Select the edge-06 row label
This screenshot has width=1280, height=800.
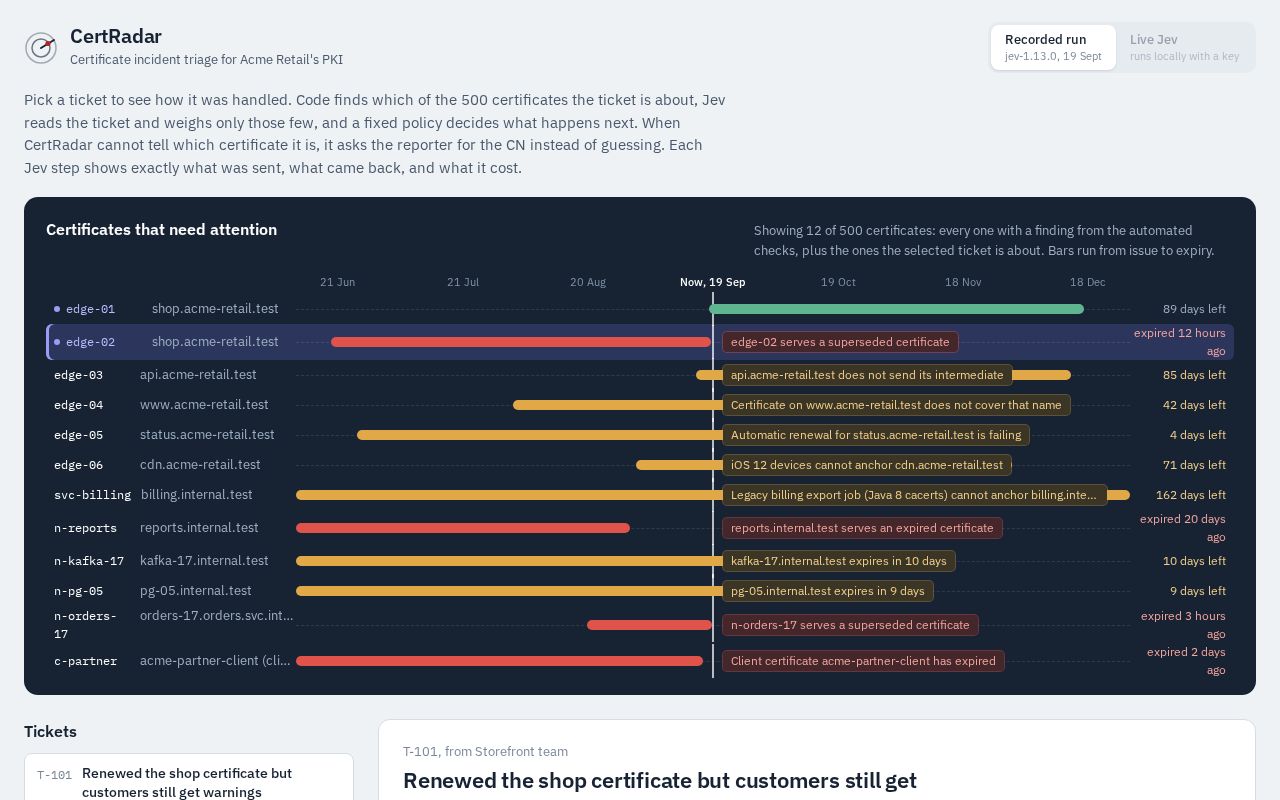(78, 465)
